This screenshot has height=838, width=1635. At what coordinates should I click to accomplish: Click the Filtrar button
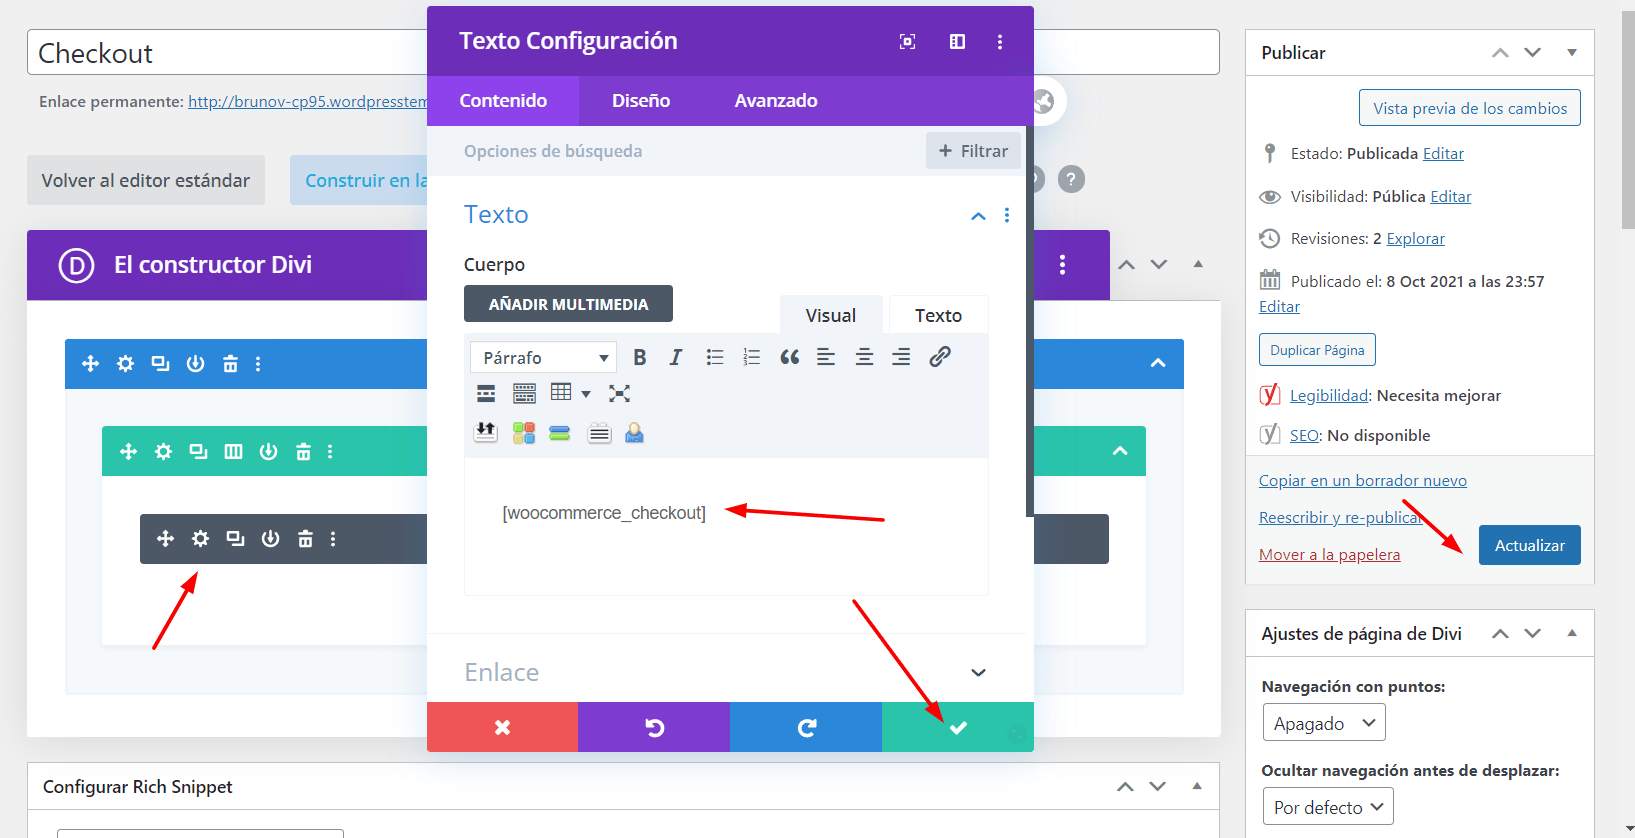[973, 151]
